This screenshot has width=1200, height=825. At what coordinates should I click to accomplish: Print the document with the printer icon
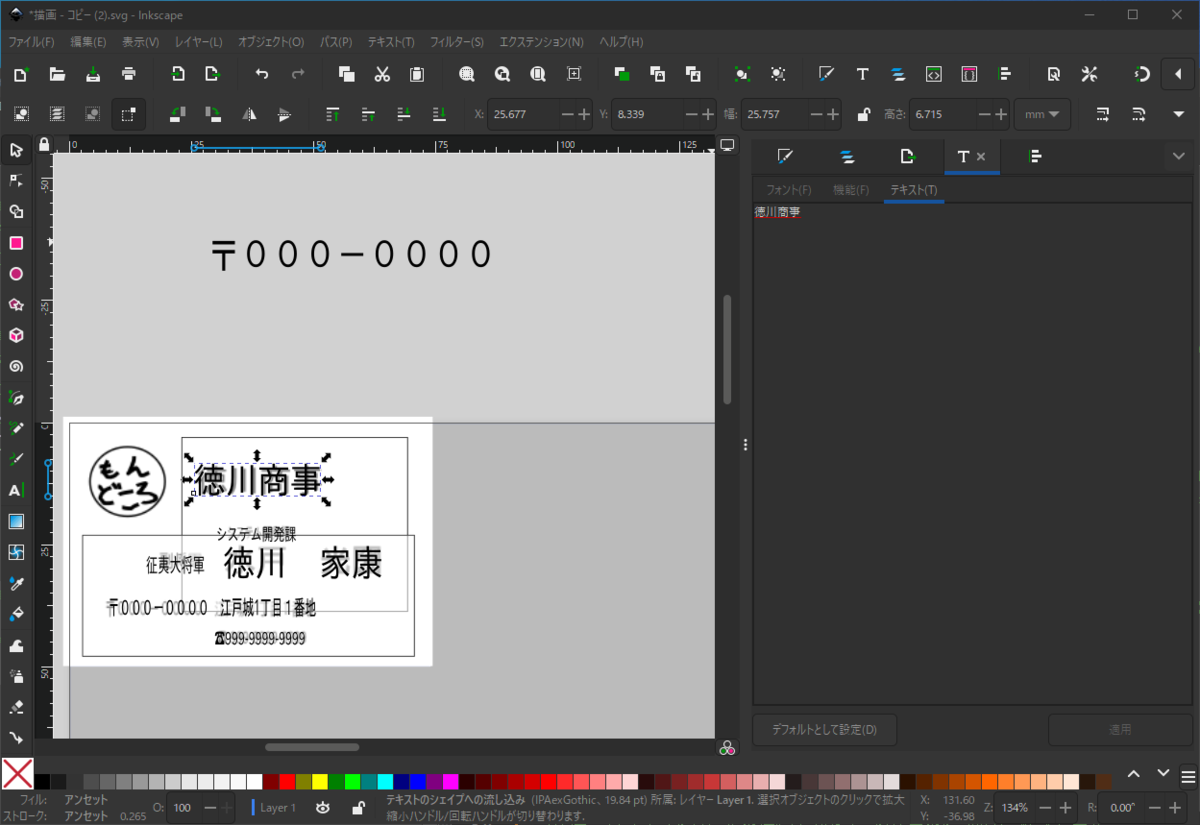[x=129, y=74]
